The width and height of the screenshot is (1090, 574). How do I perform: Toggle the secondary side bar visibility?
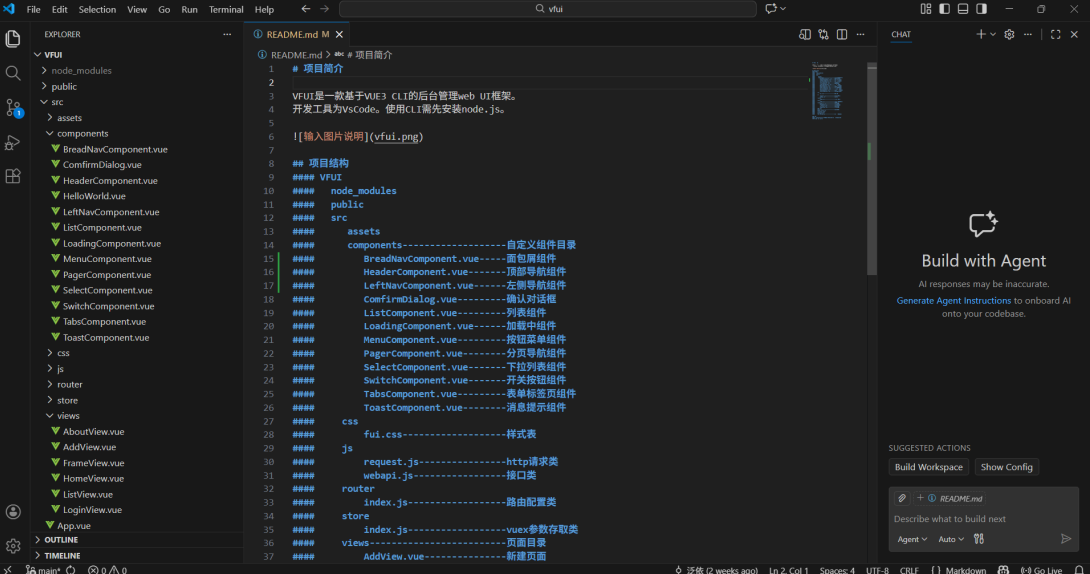(x=981, y=9)
